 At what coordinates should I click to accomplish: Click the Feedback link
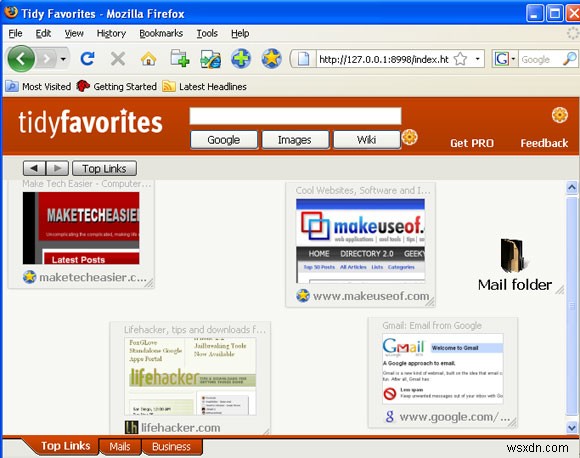544,143
